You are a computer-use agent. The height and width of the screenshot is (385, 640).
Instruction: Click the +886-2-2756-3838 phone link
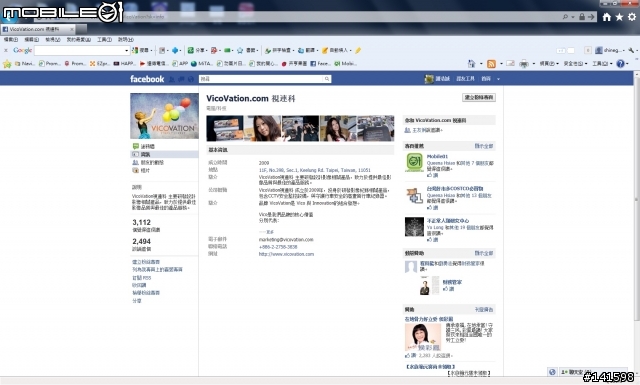(278, 247)
